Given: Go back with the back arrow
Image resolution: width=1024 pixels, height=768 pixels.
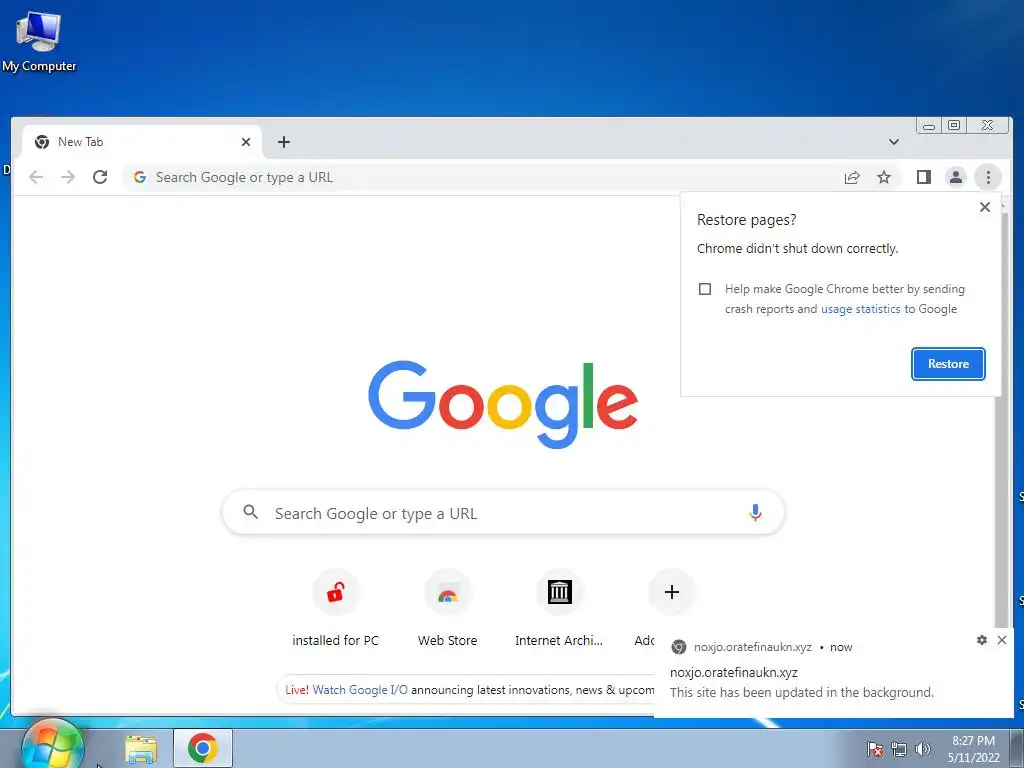Looking at the screenshot, I should [x=36, y=177].
